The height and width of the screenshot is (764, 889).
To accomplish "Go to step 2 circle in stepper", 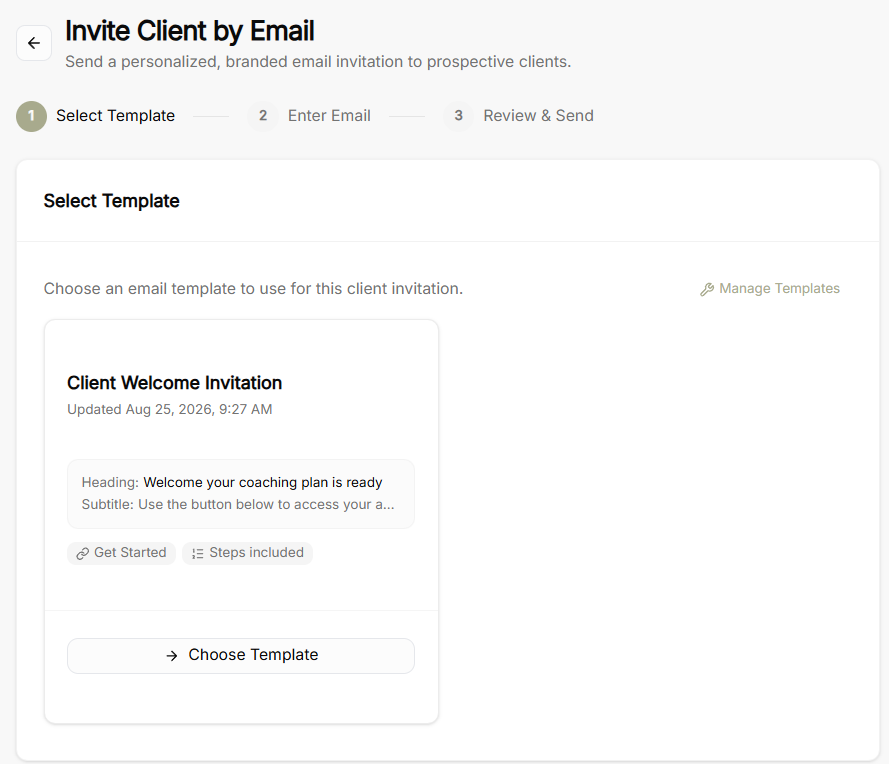I will tap(263, 116).
